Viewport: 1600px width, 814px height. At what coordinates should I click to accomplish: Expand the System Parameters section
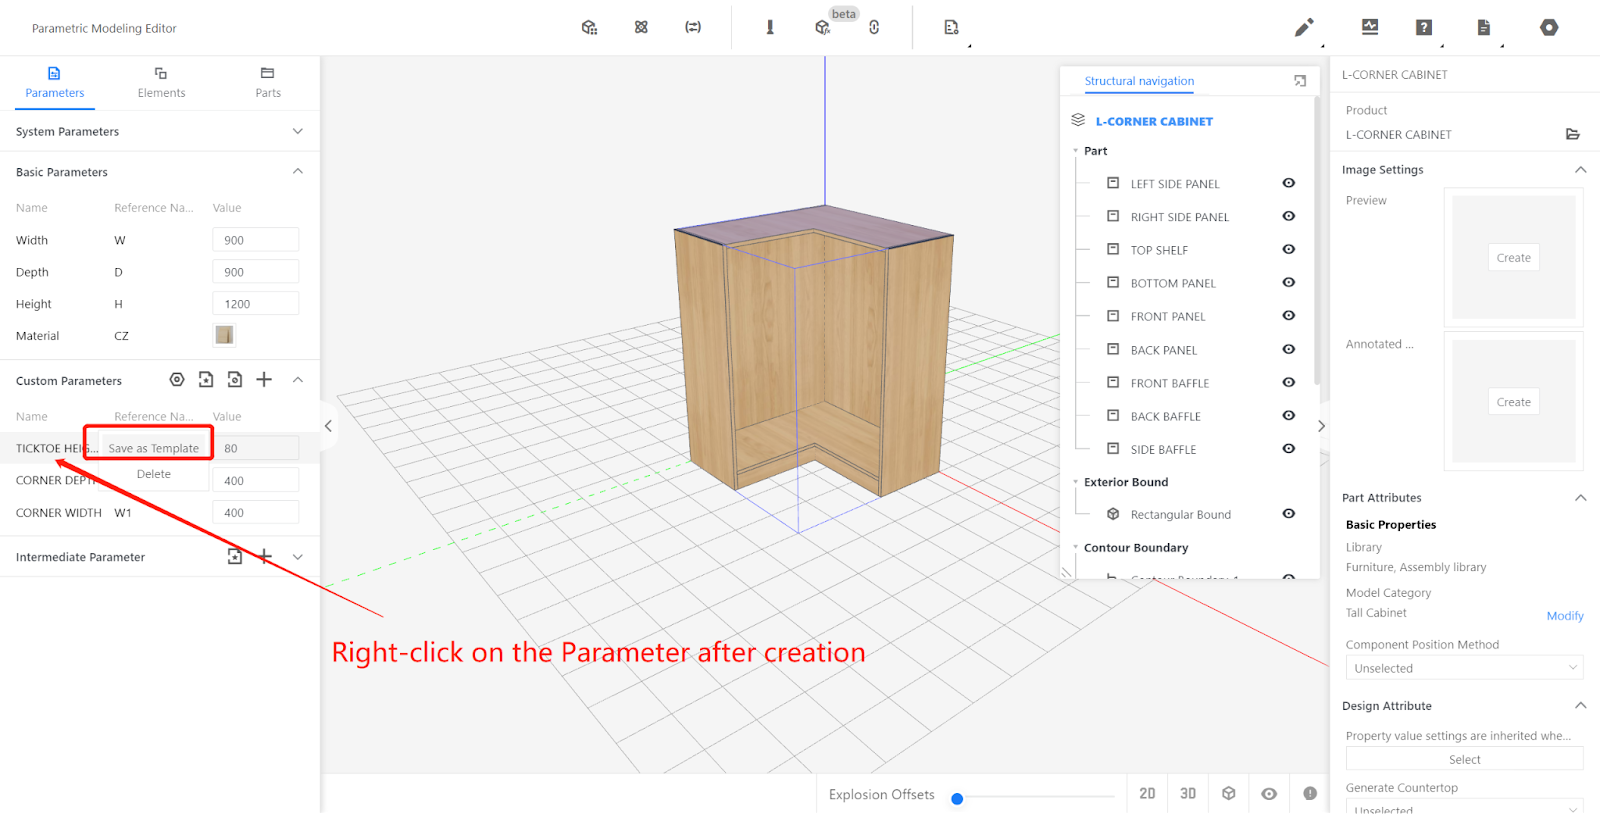pos(297,132)
